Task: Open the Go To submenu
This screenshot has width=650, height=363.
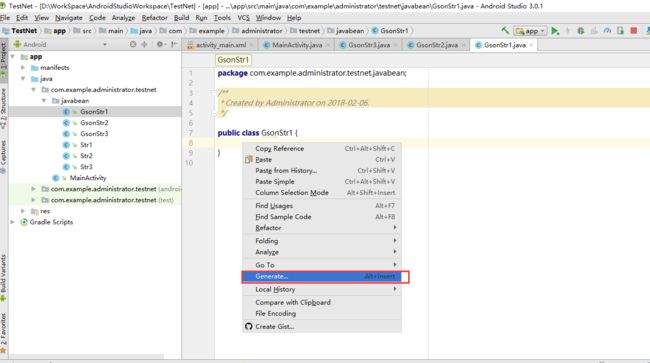Action: [x=322, y=265]
